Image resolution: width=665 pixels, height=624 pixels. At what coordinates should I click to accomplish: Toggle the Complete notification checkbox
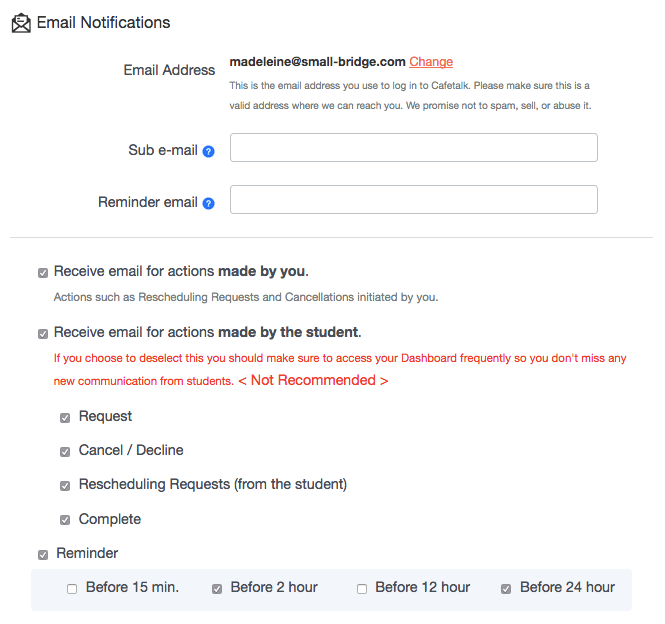pos(65,520)
